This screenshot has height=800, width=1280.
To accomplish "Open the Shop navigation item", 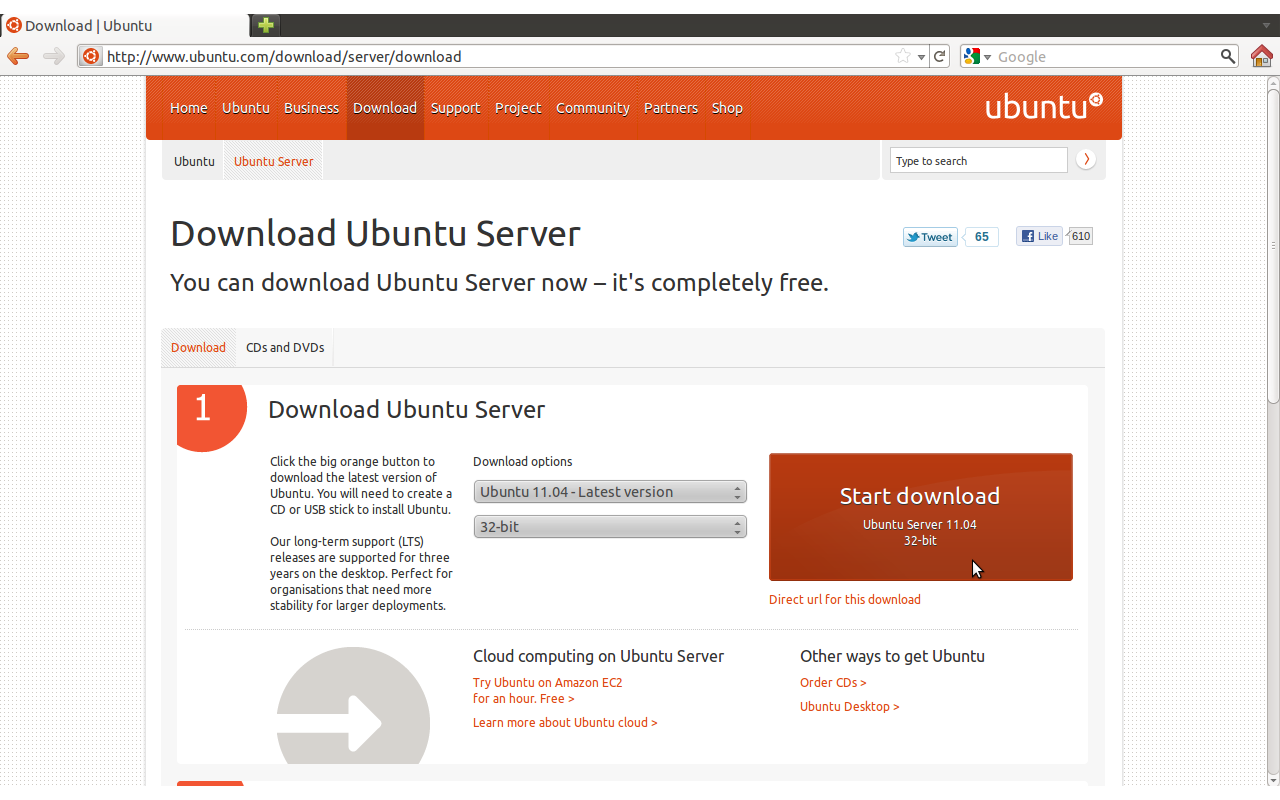I will click(x=727, y=108).
